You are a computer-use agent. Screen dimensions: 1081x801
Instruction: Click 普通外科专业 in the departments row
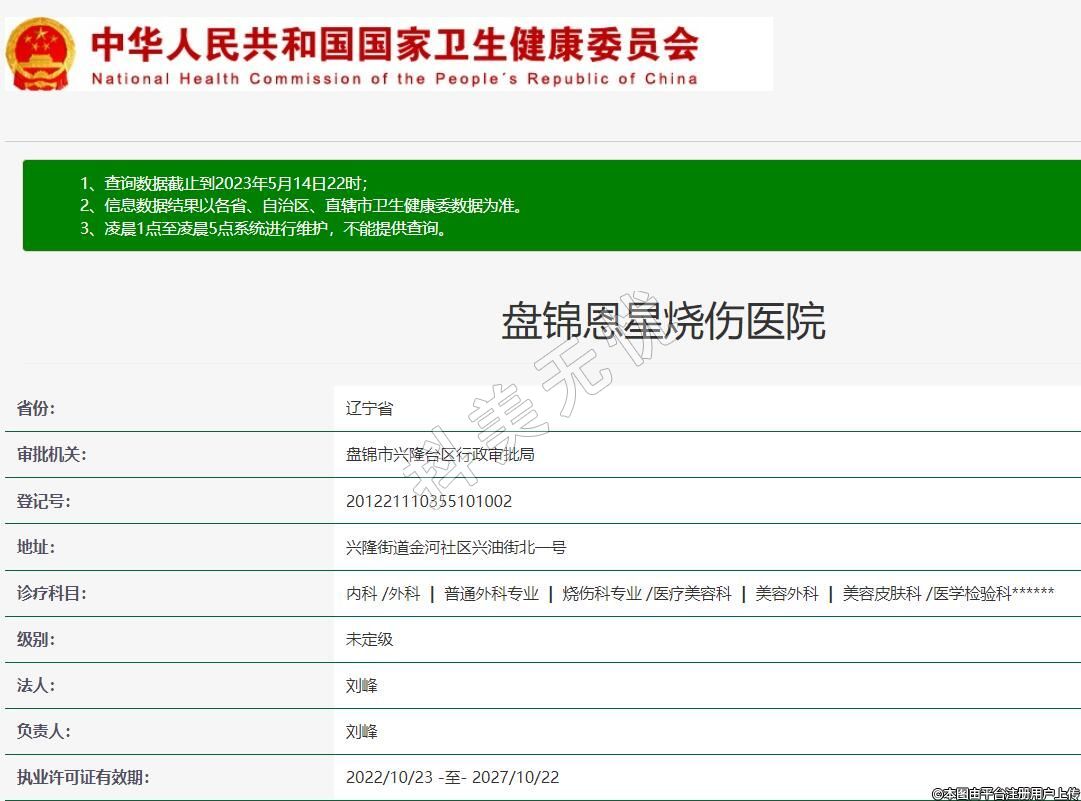tap(491, 593)
